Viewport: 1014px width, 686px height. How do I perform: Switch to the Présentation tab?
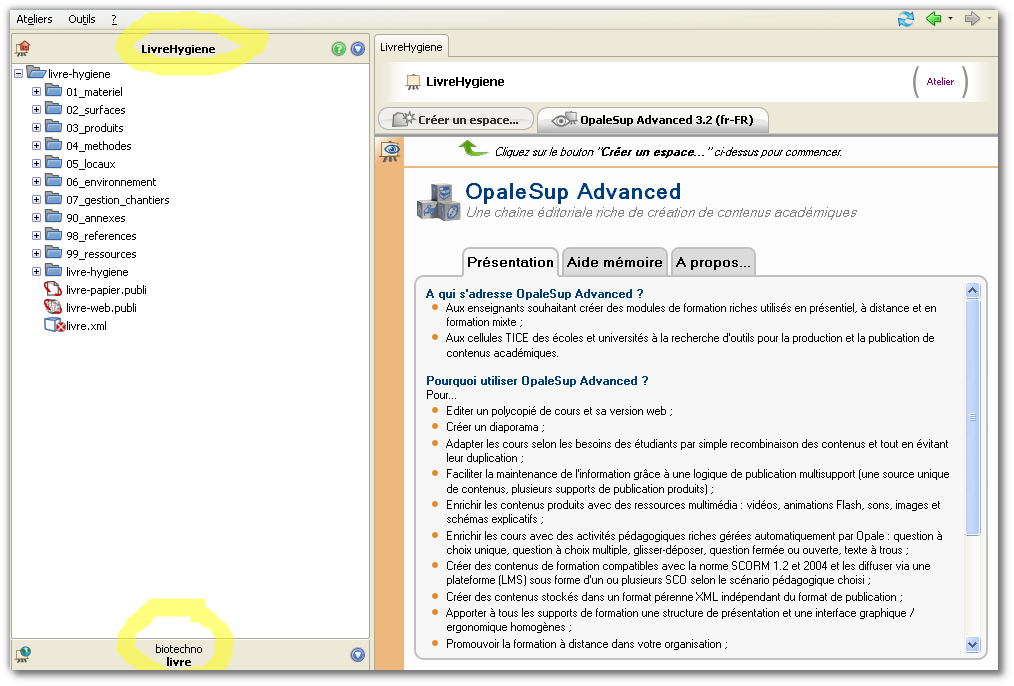click(510, 262)
